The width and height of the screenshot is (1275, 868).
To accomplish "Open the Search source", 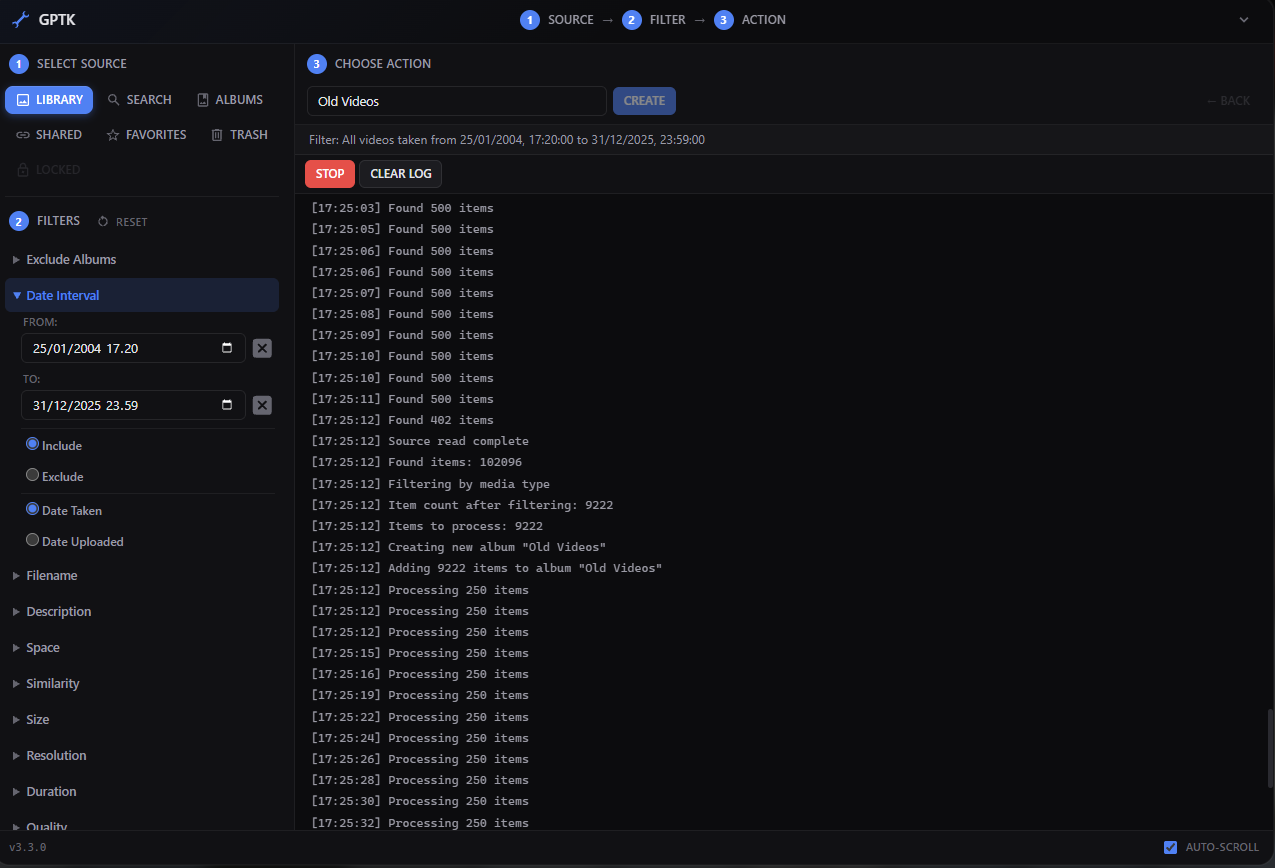I will click(140, 100).
